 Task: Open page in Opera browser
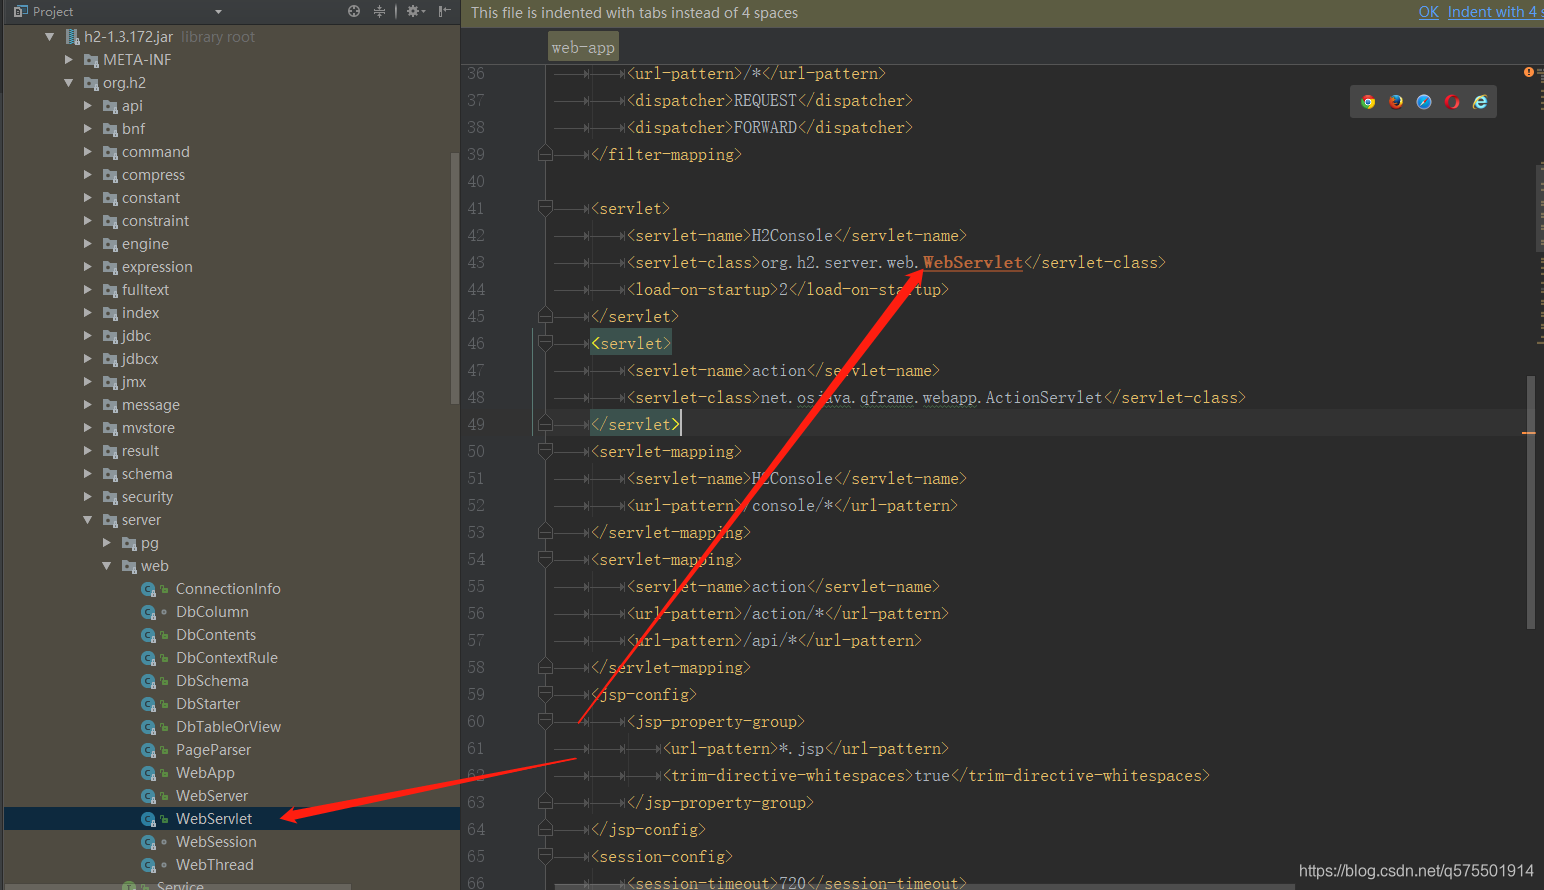[x=1452, y=102]
